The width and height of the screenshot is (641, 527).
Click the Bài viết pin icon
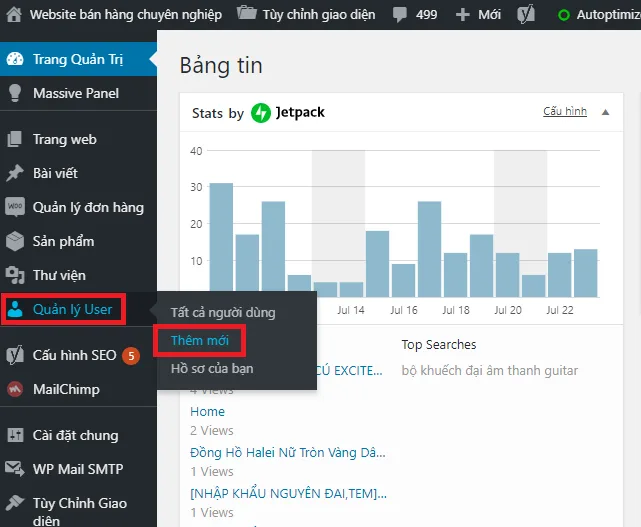click(15, 173)
